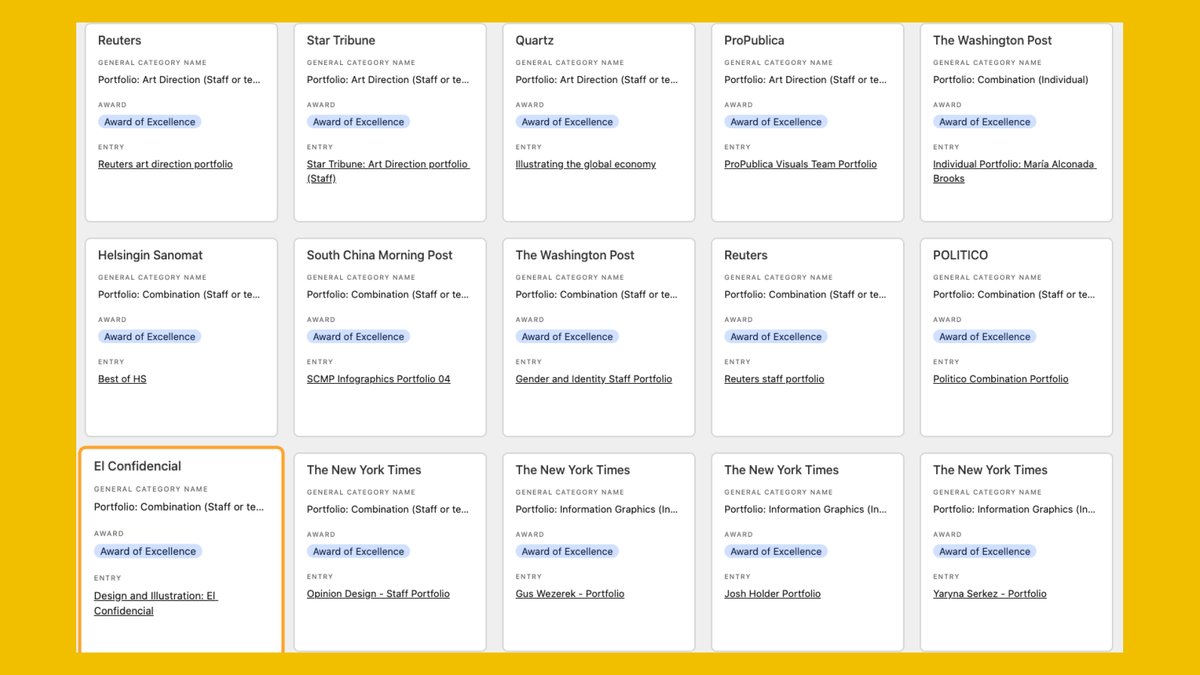1200x675 pixels.
Task: Click New York Times title above Josh Holder entry
Action: click(781, 470)
